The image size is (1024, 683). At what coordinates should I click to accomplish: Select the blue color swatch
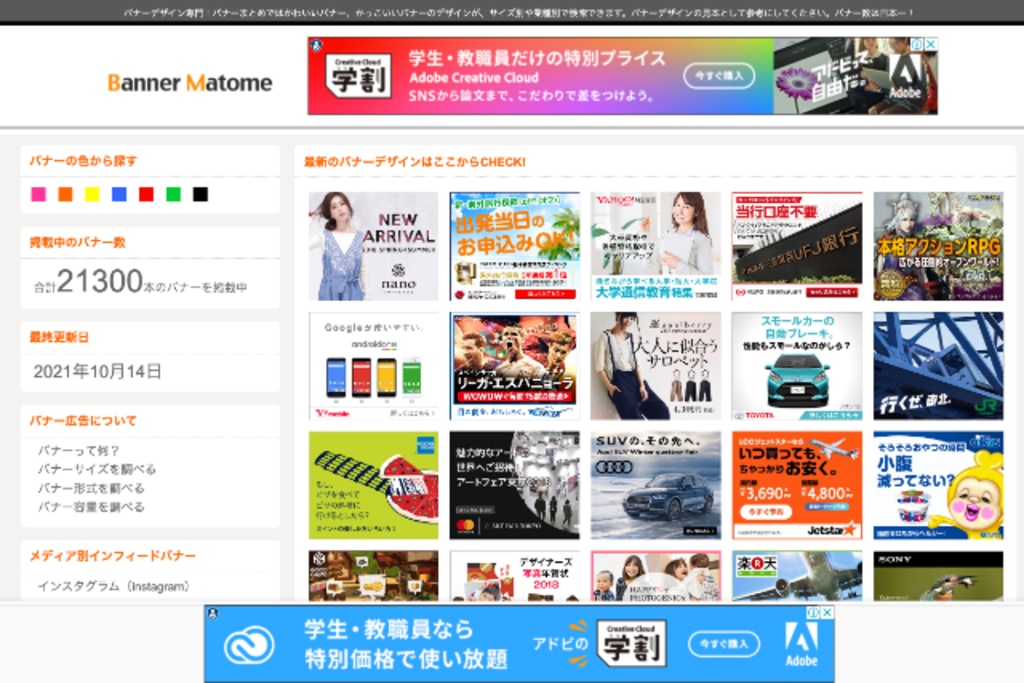(x=119, y=194)
